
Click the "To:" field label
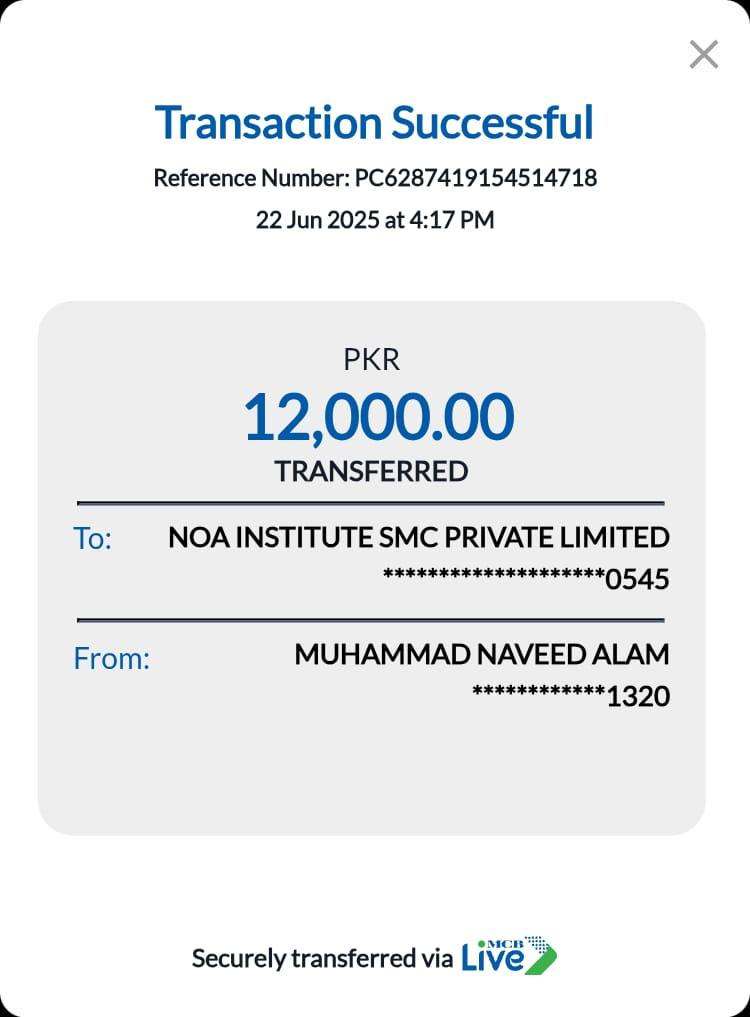click(x=93, y=539)
